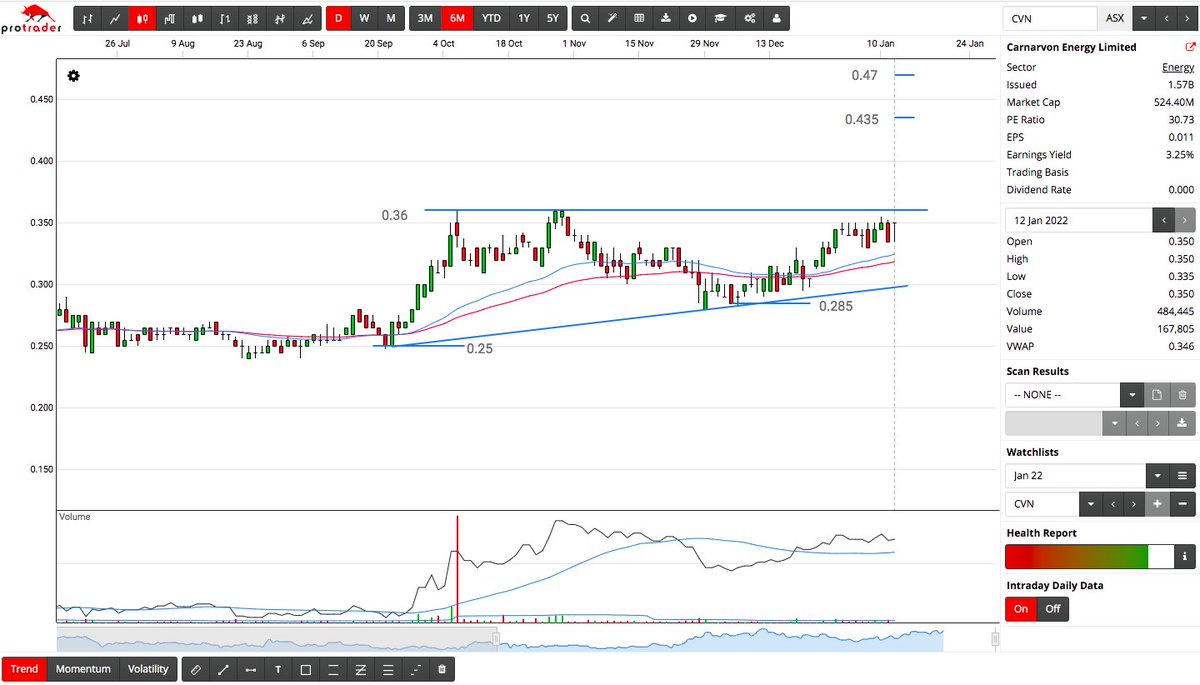Screen dimensions: 1200x685
Task: Open the data table grid icon
Action: [639, 18]
